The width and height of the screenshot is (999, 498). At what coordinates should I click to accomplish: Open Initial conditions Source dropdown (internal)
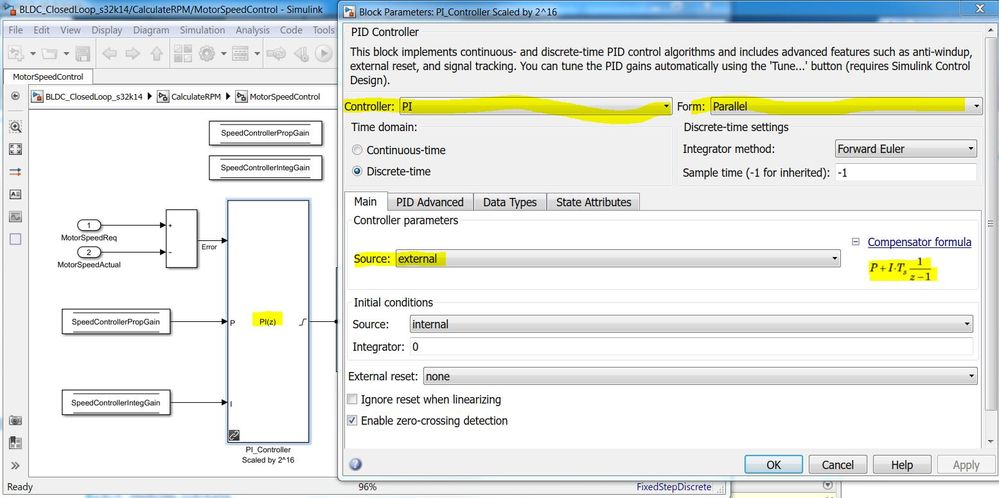point(692,324)
